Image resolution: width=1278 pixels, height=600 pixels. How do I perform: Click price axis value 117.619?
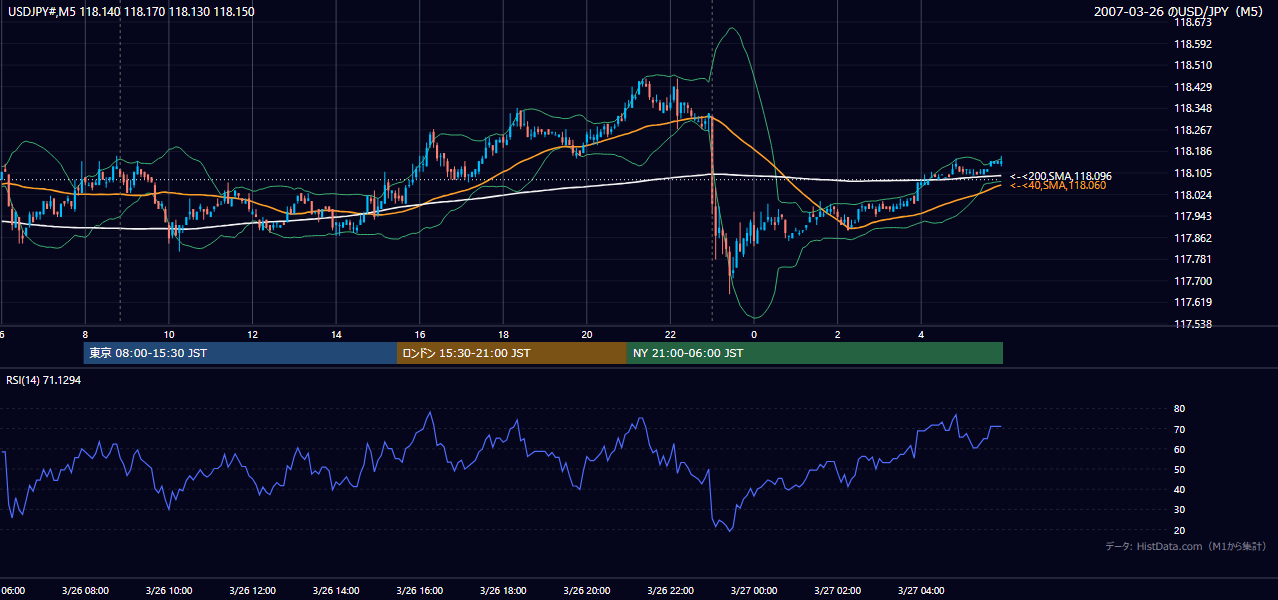coord(1193,303)
